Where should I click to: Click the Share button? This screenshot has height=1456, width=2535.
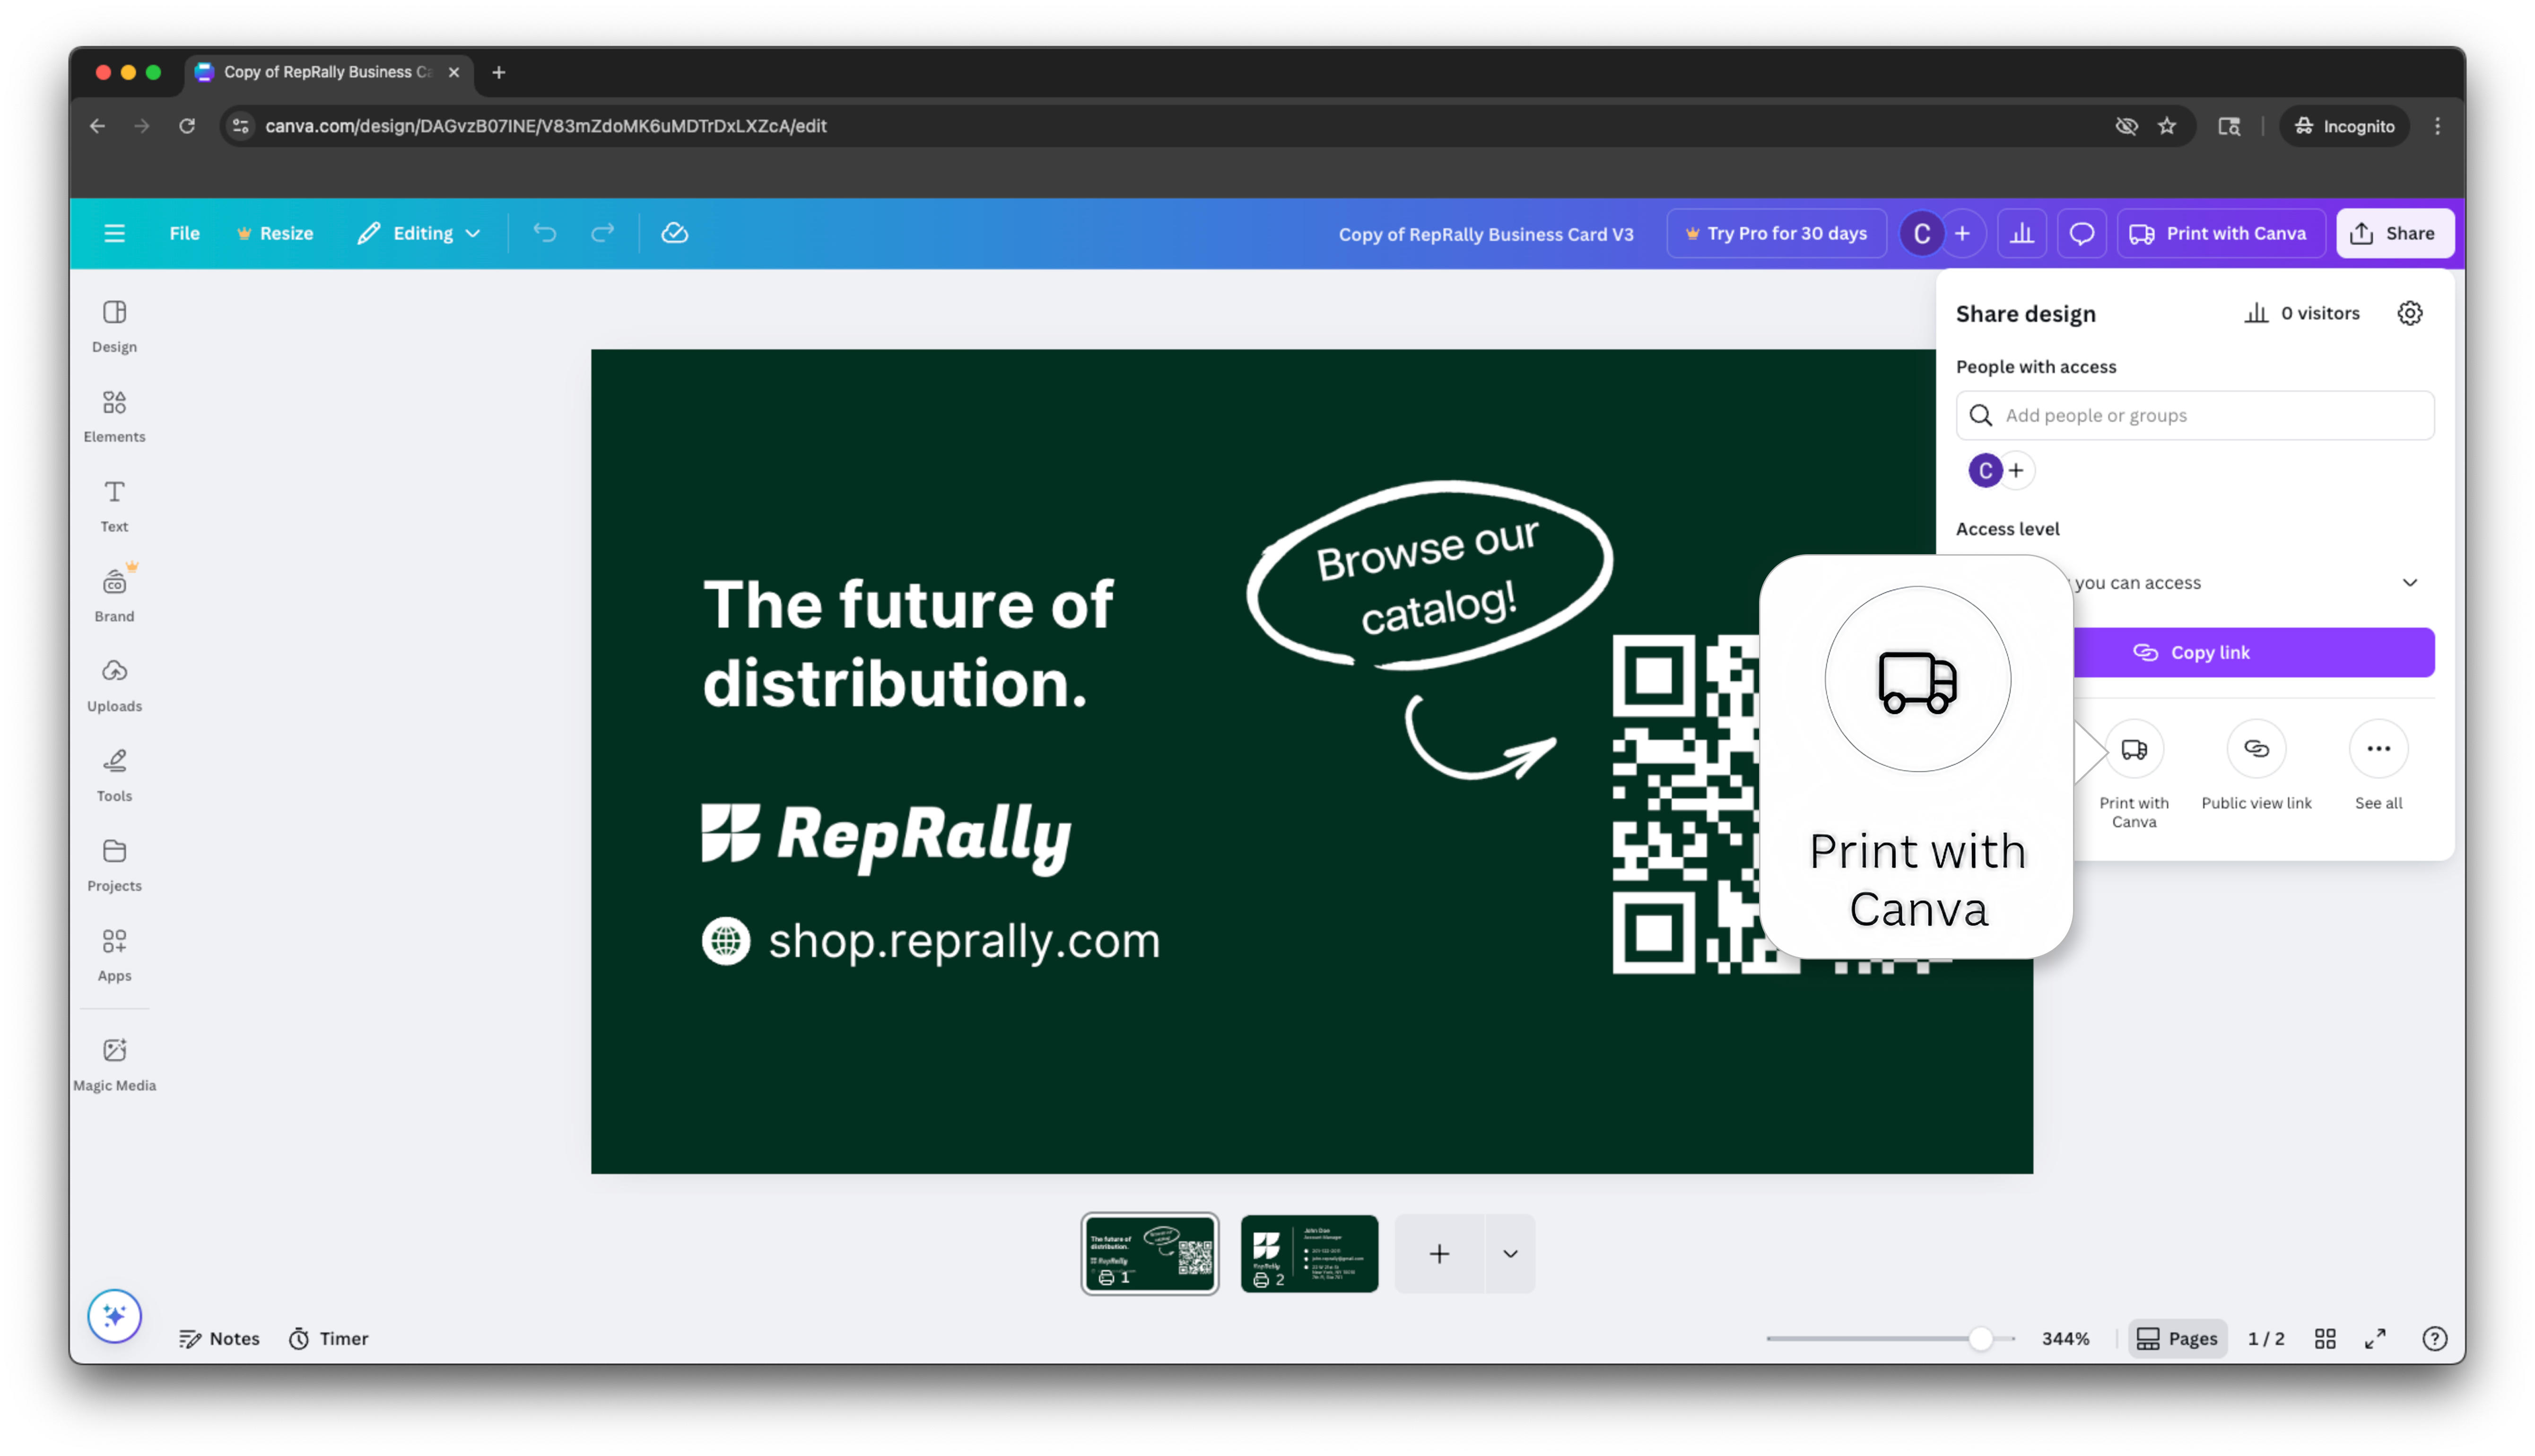tap(2394, 233)
